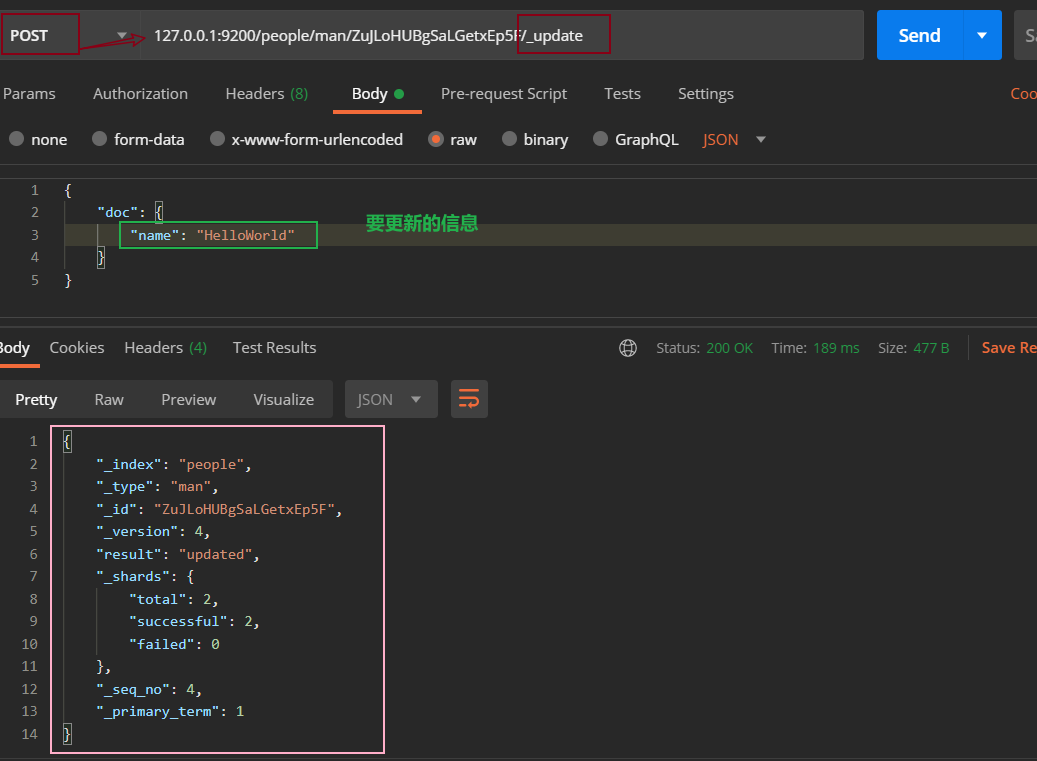The height and width of the screenshot is (761, 1037).
Task: Click the "successful": 2 response line
Action: [194, 621]
